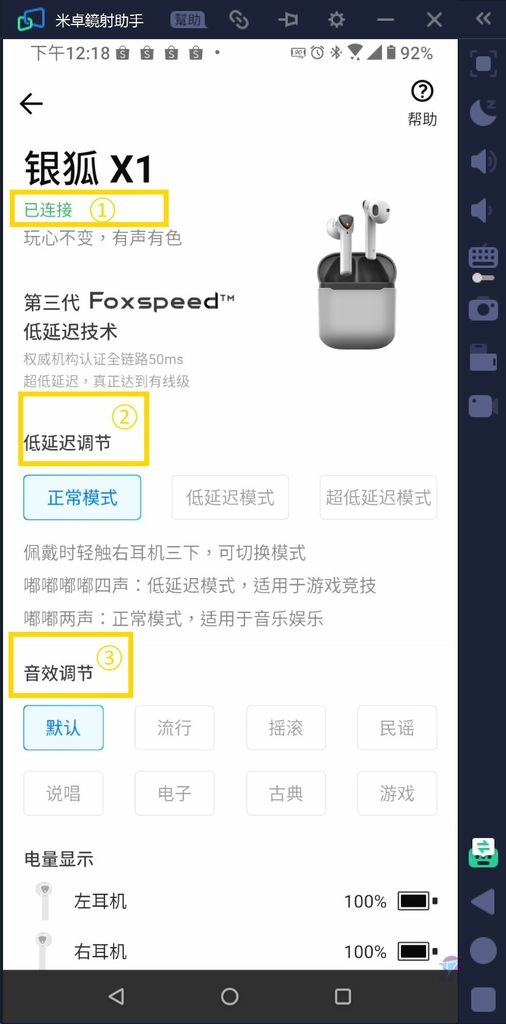The image size is (506, 1024).
Task: Open the link icon in title bar
Action: [x=238, y=20]
